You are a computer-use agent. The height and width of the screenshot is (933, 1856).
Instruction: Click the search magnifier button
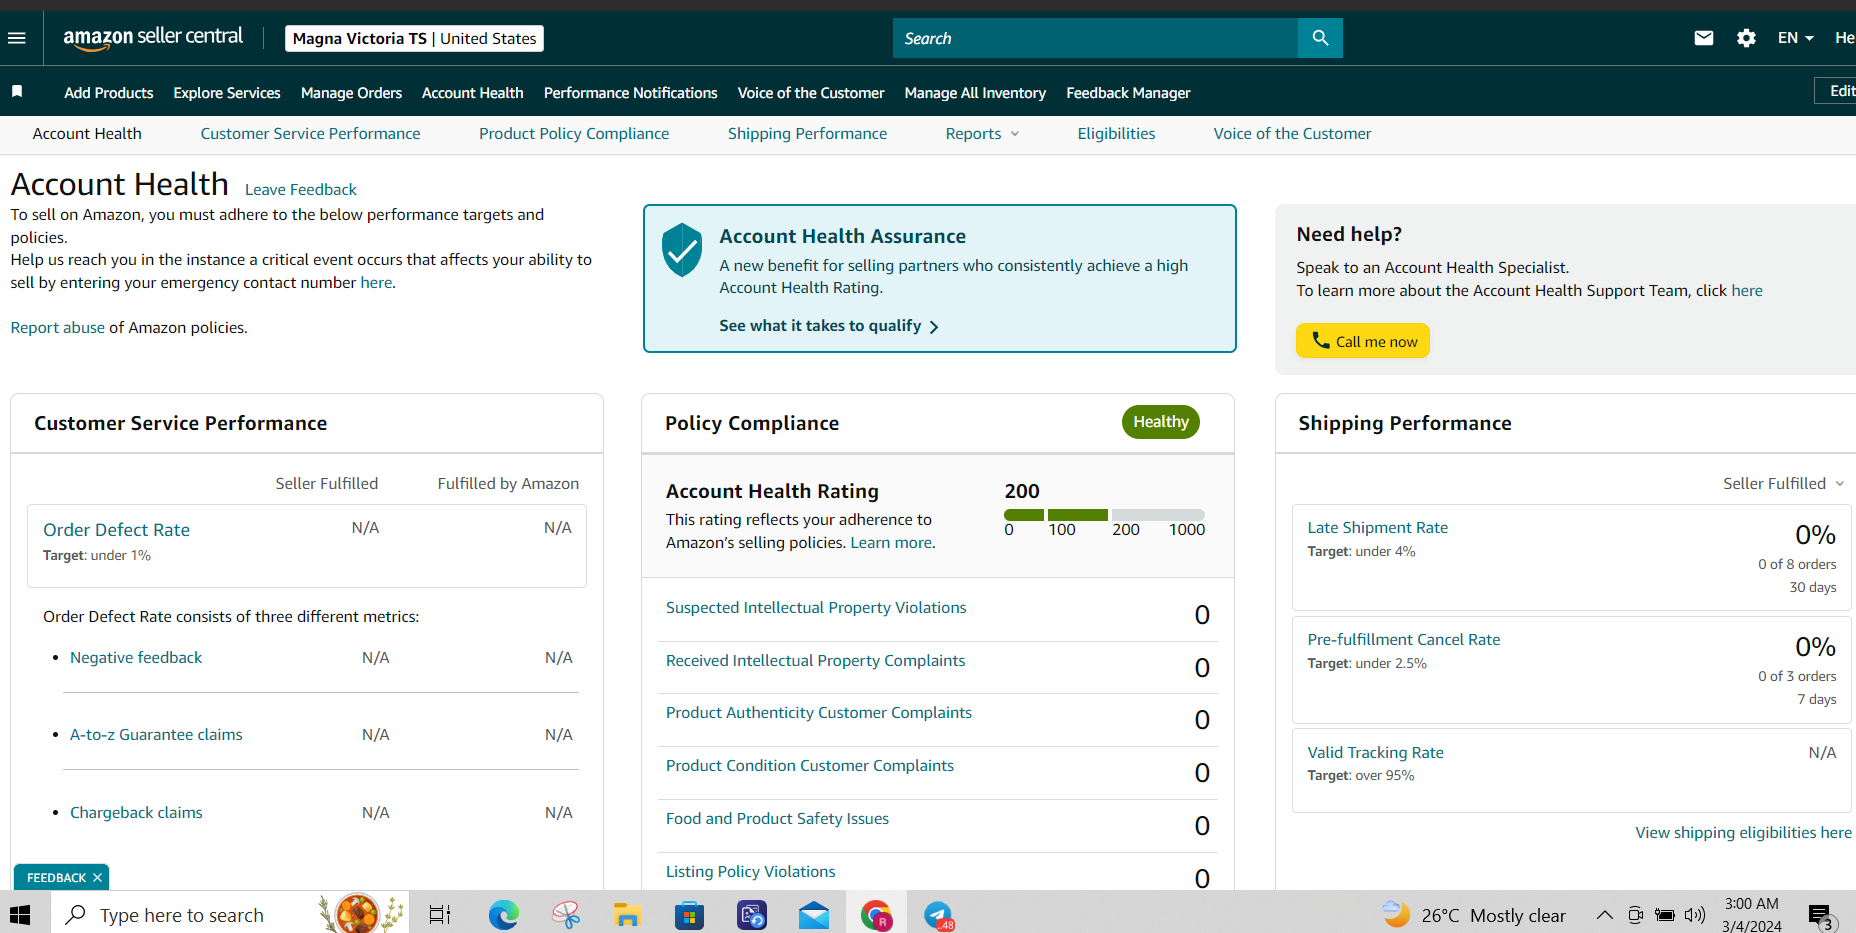[1320, 38]
